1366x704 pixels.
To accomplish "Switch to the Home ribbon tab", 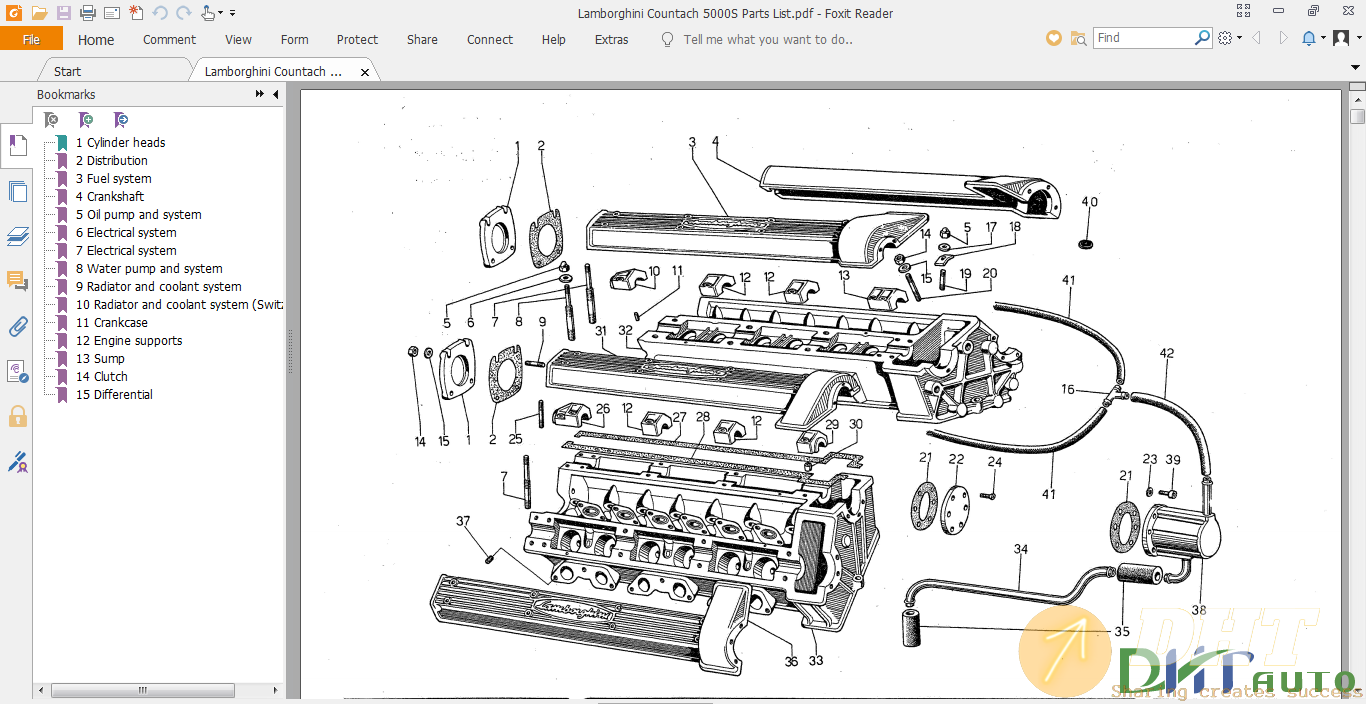I will 96,40.
